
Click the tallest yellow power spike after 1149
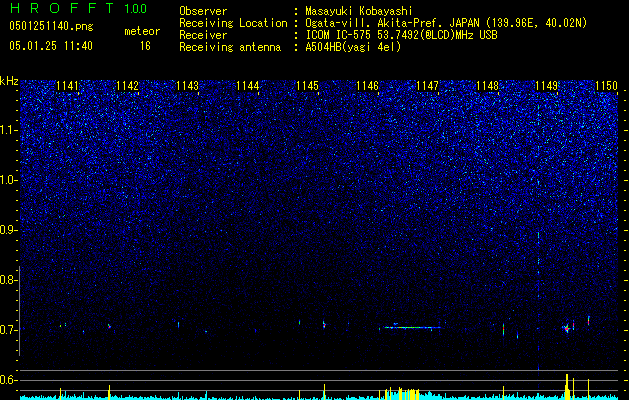pyautogui.click(x=567, y=387)
